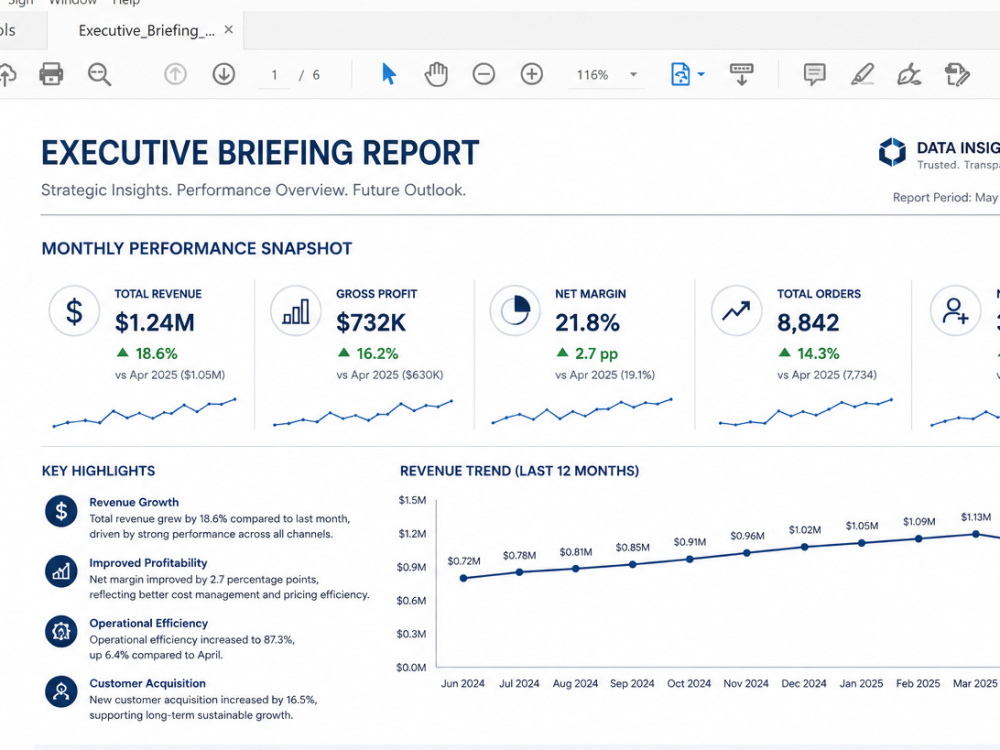Add a sticky note comment
Viewport: 1000px width, 750px height.
click(x=814, y=75)
